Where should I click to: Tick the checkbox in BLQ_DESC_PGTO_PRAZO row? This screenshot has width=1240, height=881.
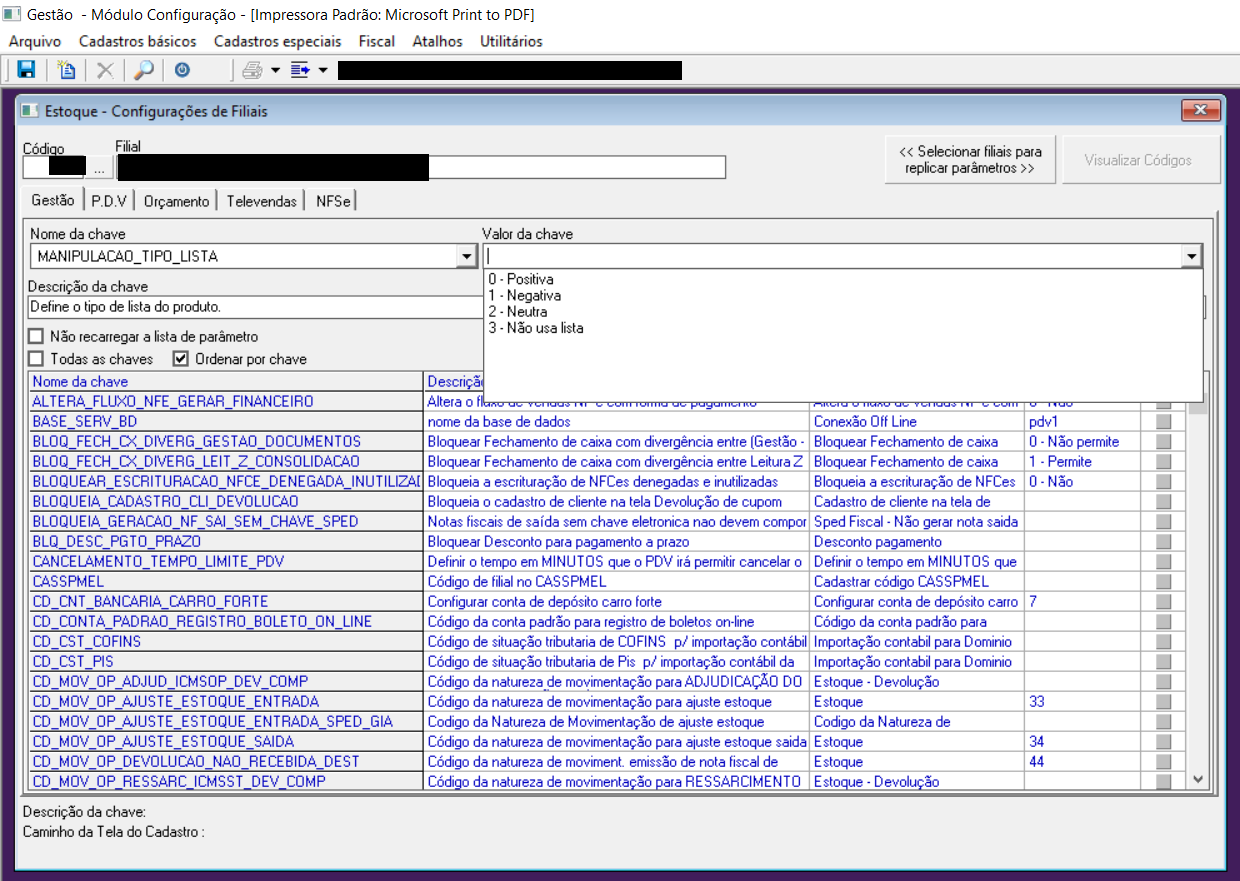1163,542
